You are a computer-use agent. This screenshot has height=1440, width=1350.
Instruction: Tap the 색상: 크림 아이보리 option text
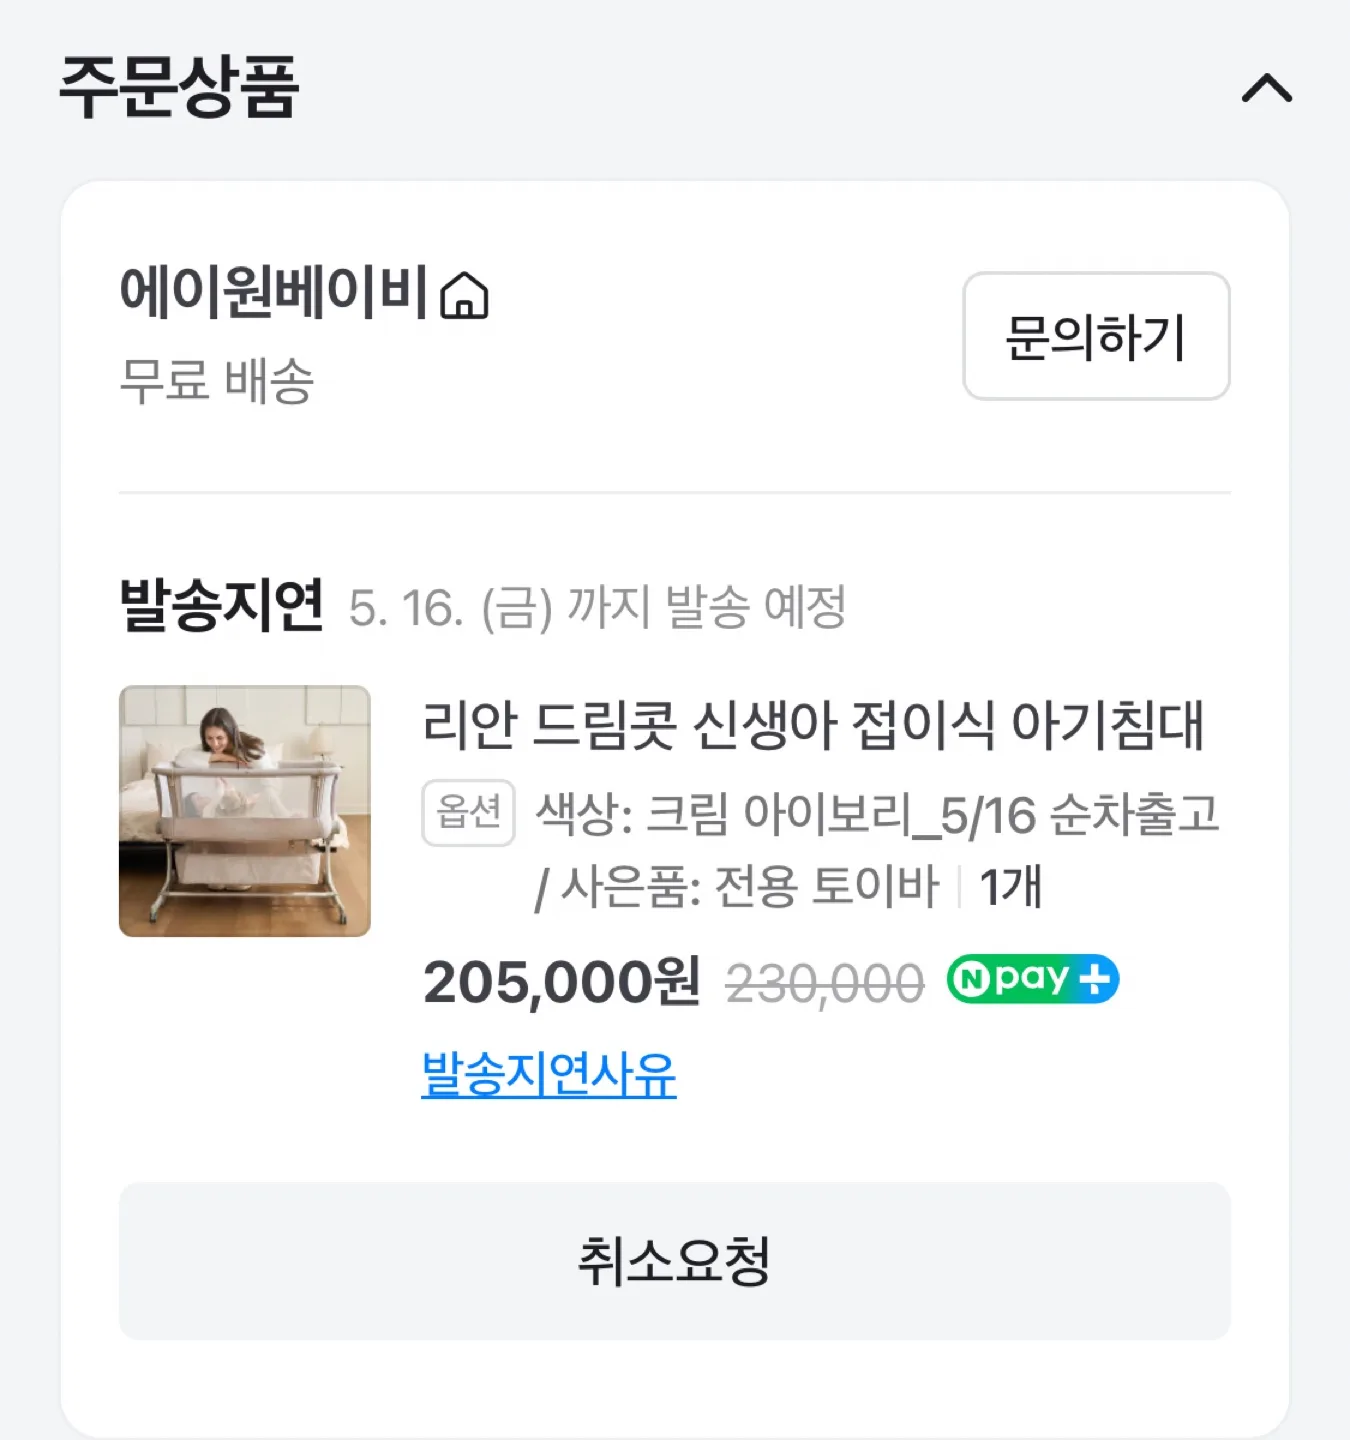[x=725, y=815]
